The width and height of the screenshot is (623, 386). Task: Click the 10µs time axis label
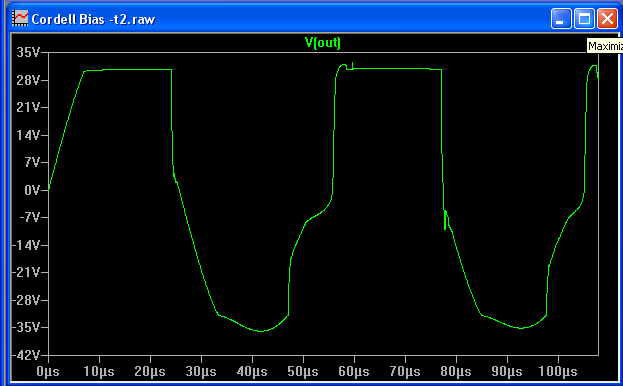point(99,372)
